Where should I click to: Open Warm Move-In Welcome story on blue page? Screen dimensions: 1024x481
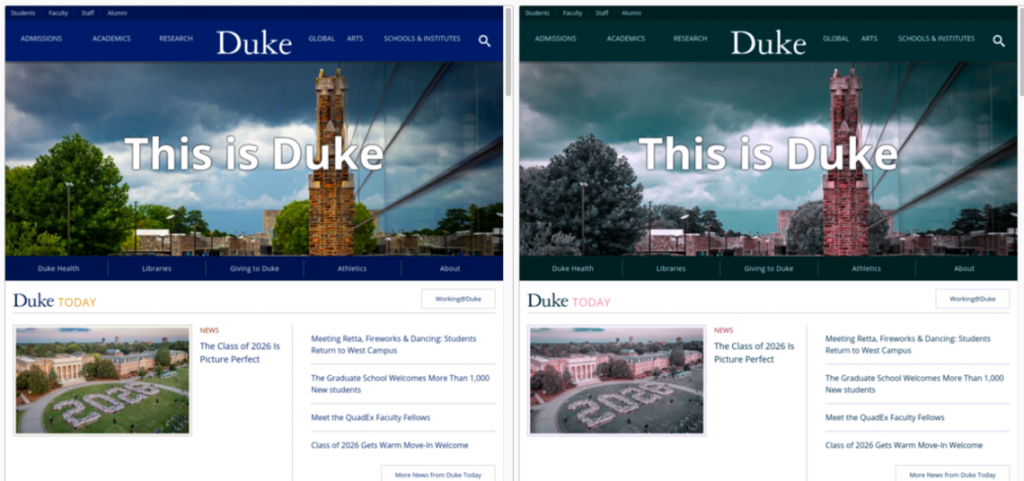point(389,445)
